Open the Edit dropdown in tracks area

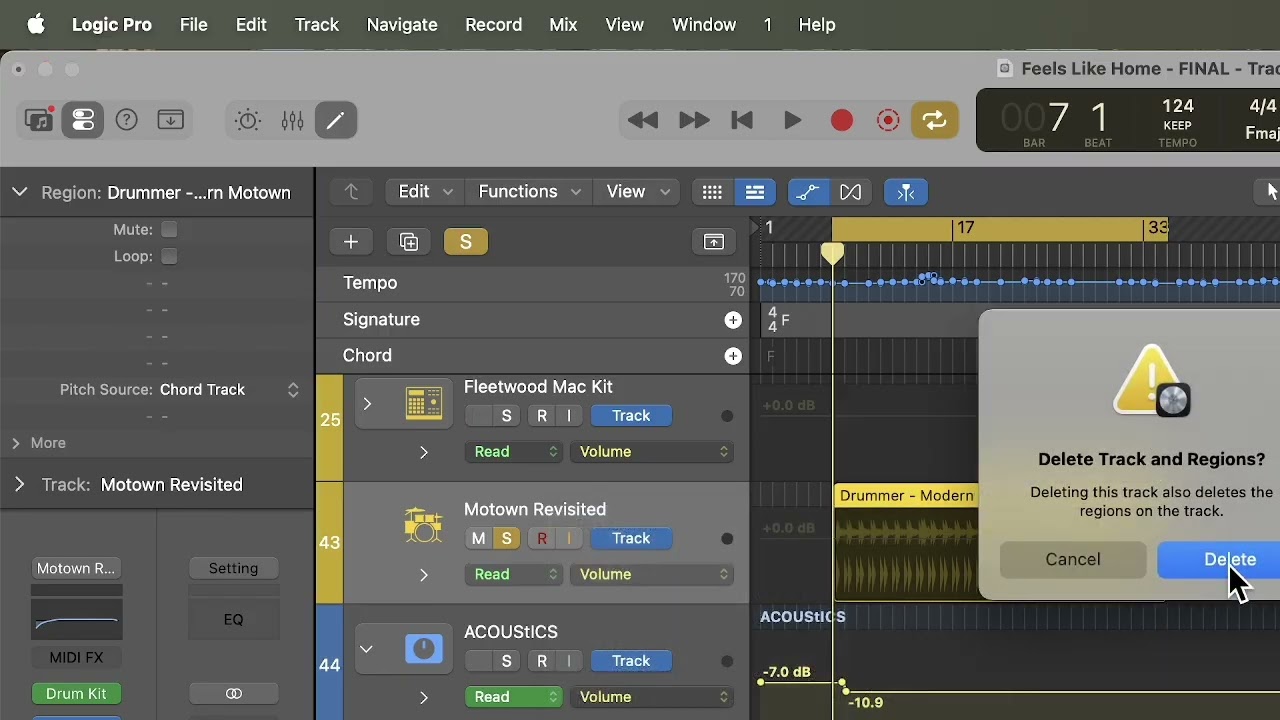click(425, 192)
